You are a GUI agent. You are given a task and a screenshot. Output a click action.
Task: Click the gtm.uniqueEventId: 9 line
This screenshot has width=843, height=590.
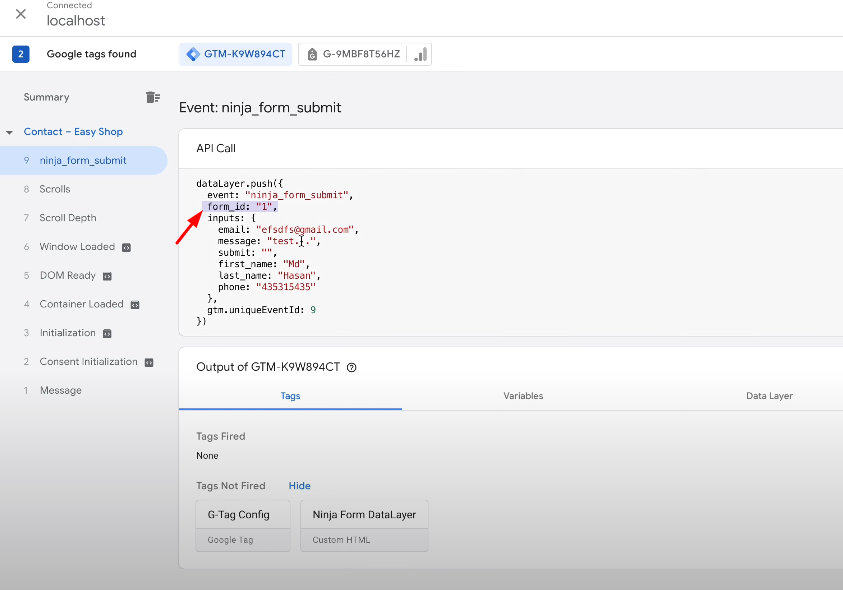262,310
